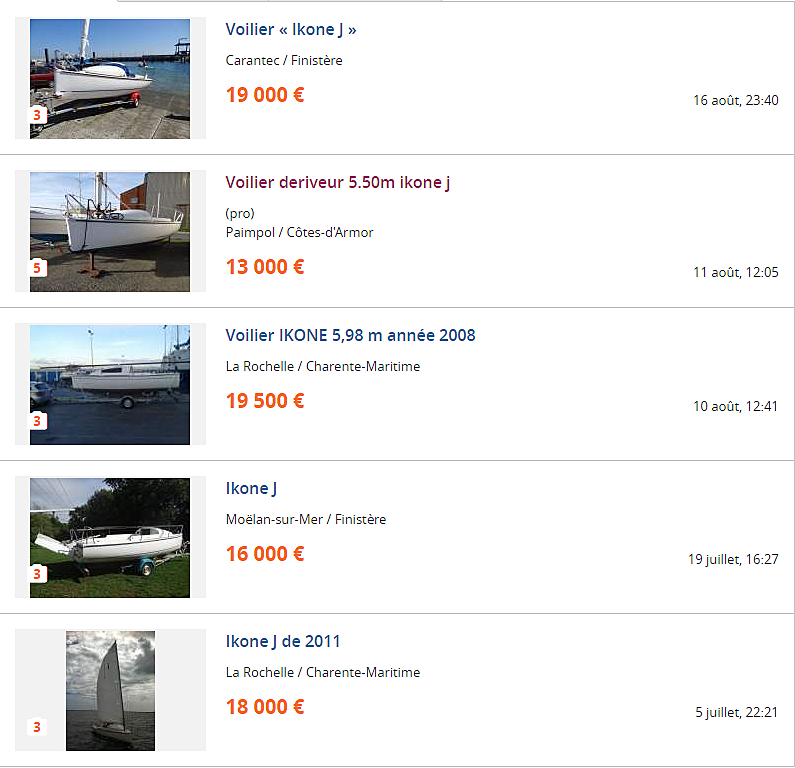The width and height of the screenshot is (795, 768).
Task: Click the 18 000 € price
Action: 265,707
